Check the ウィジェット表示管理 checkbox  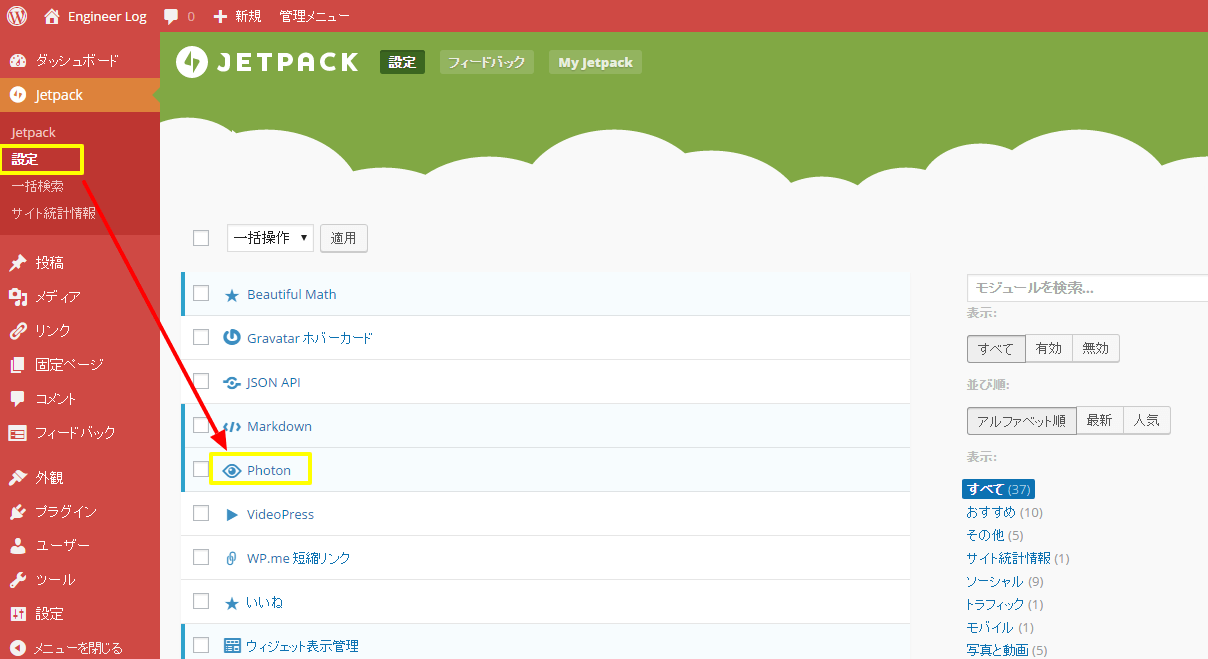coord(201,645)
